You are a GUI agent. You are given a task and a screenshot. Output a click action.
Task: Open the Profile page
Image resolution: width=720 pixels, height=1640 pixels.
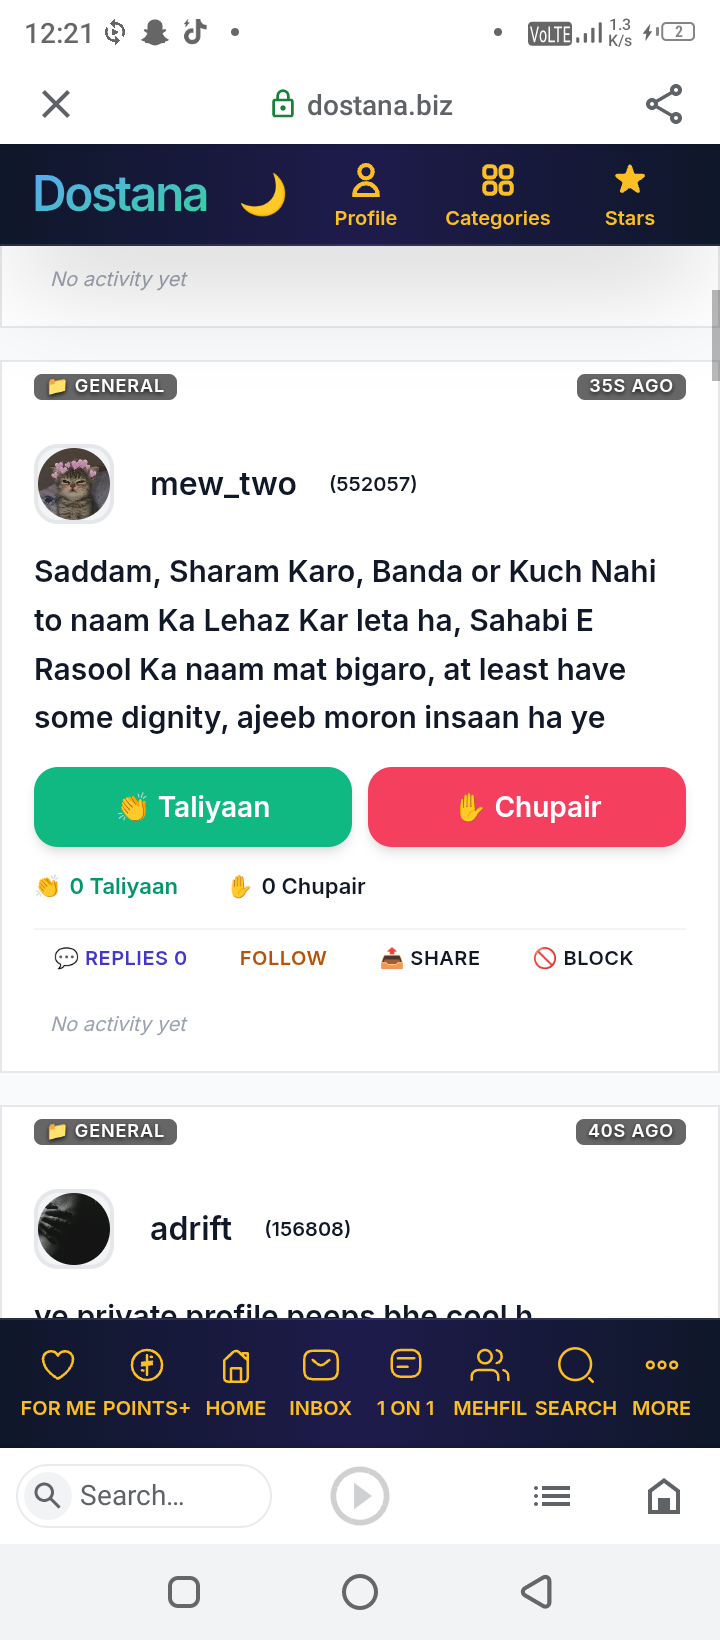366,195
